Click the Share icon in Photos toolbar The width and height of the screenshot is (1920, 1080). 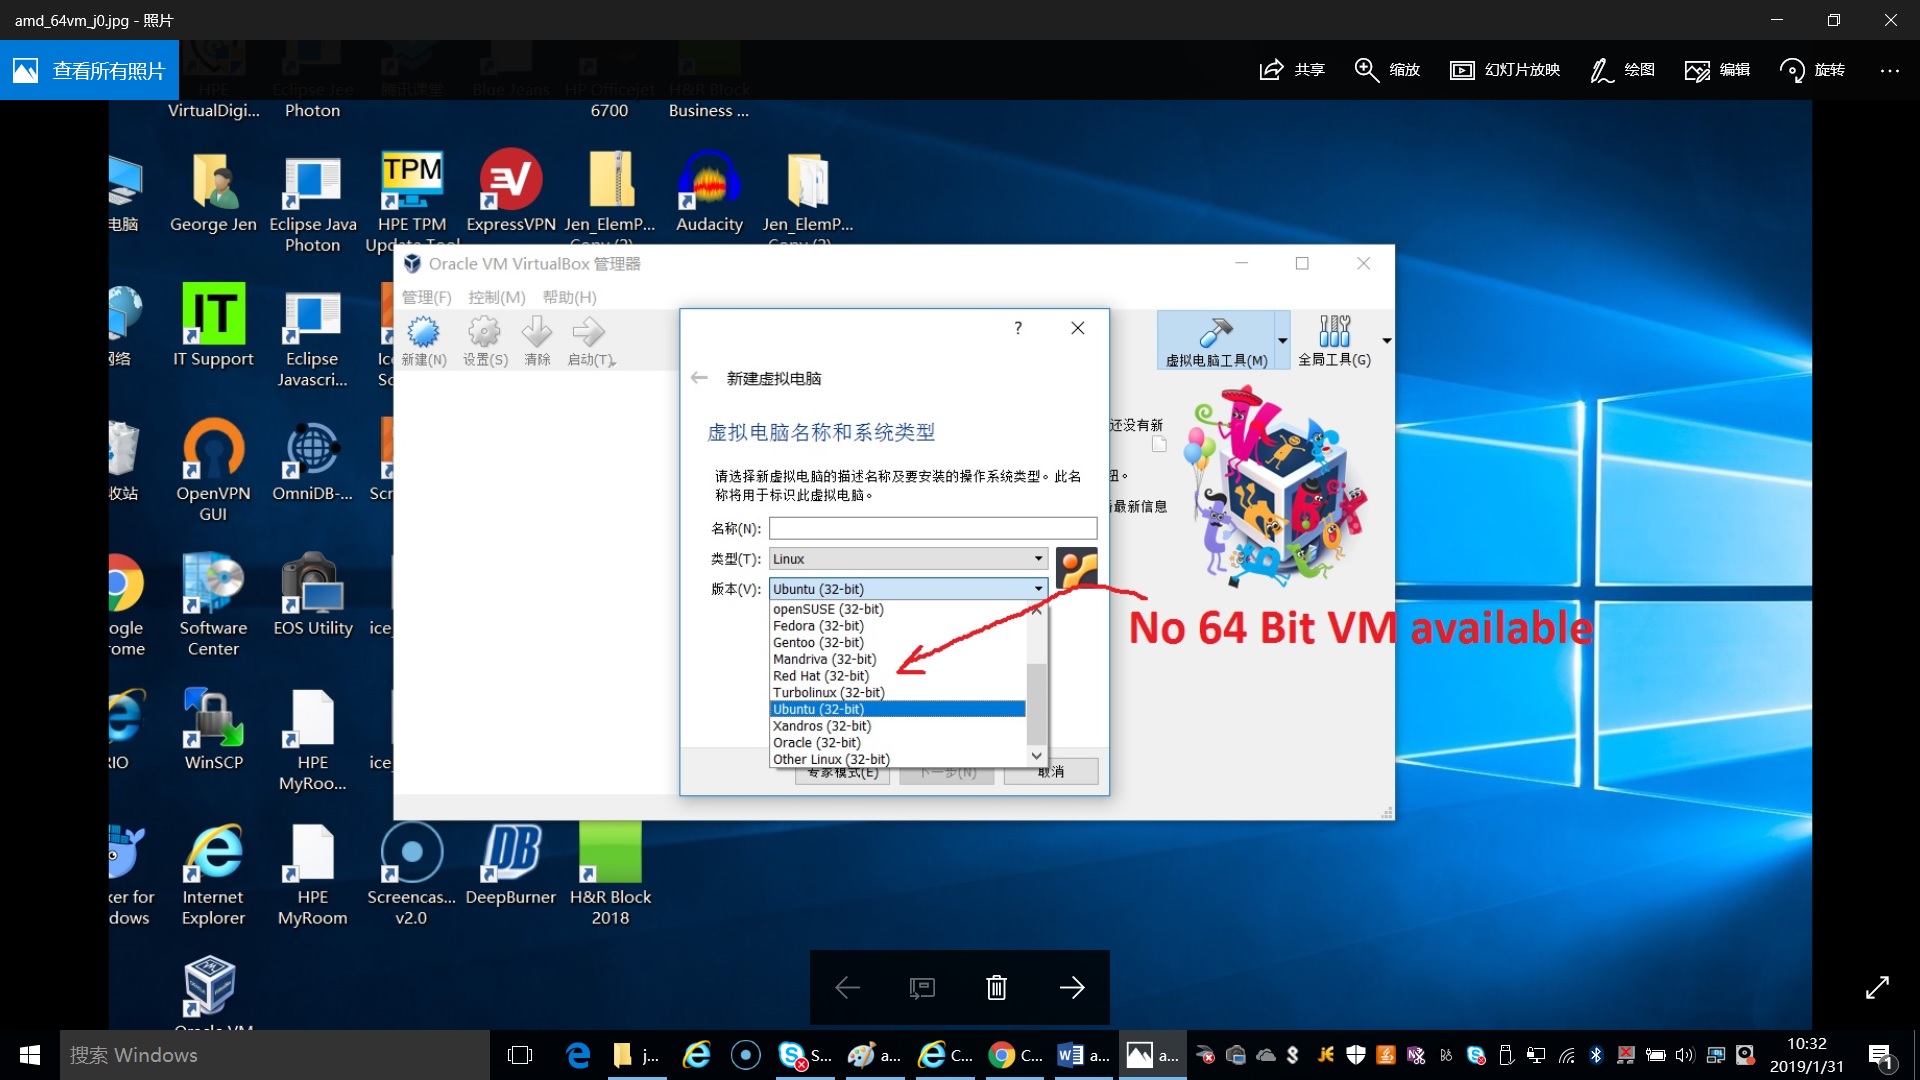click(1271, 70)
